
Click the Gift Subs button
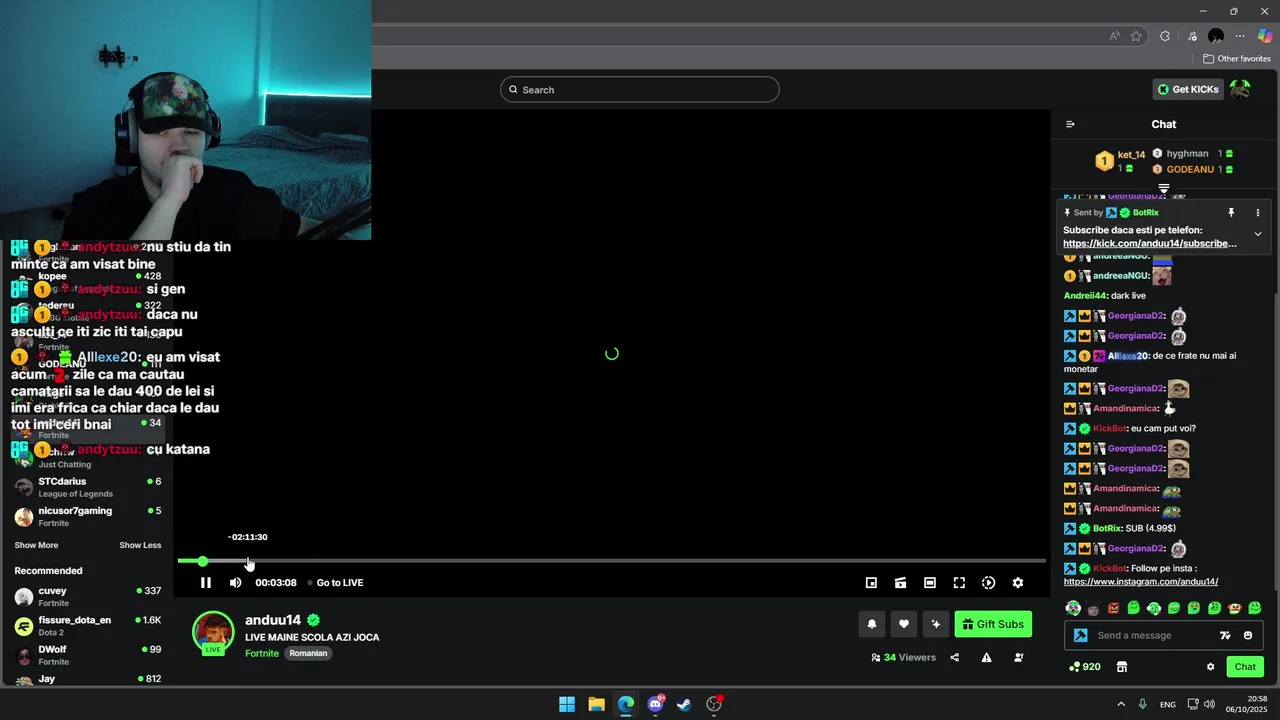tap(993, 624)
